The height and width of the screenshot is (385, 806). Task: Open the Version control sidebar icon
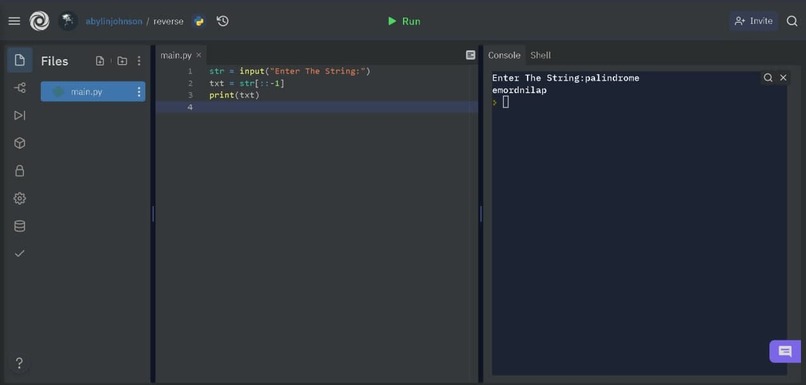[20, 88]
